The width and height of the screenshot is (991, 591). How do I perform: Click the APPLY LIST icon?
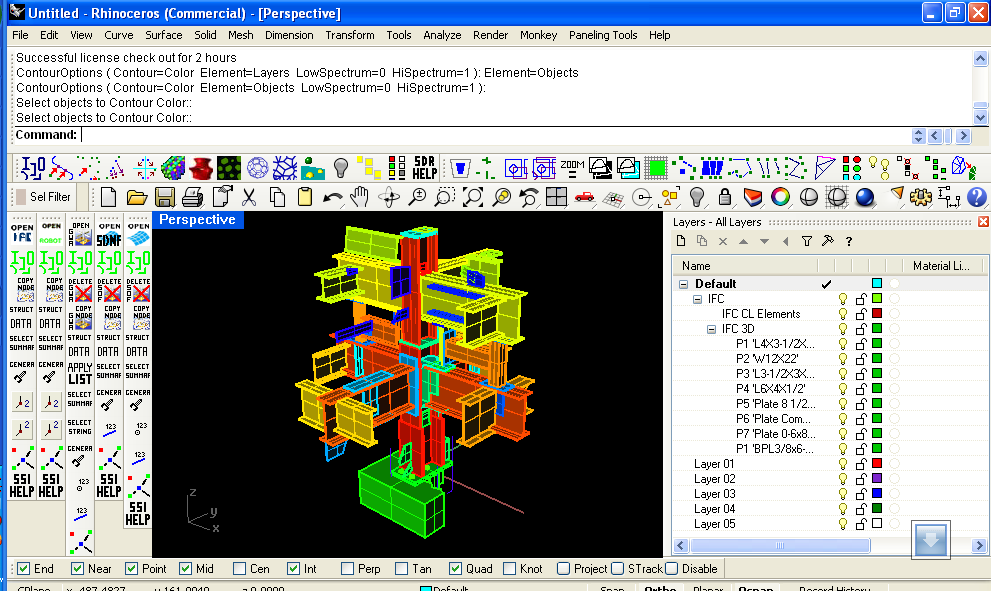tap(80, 374)
